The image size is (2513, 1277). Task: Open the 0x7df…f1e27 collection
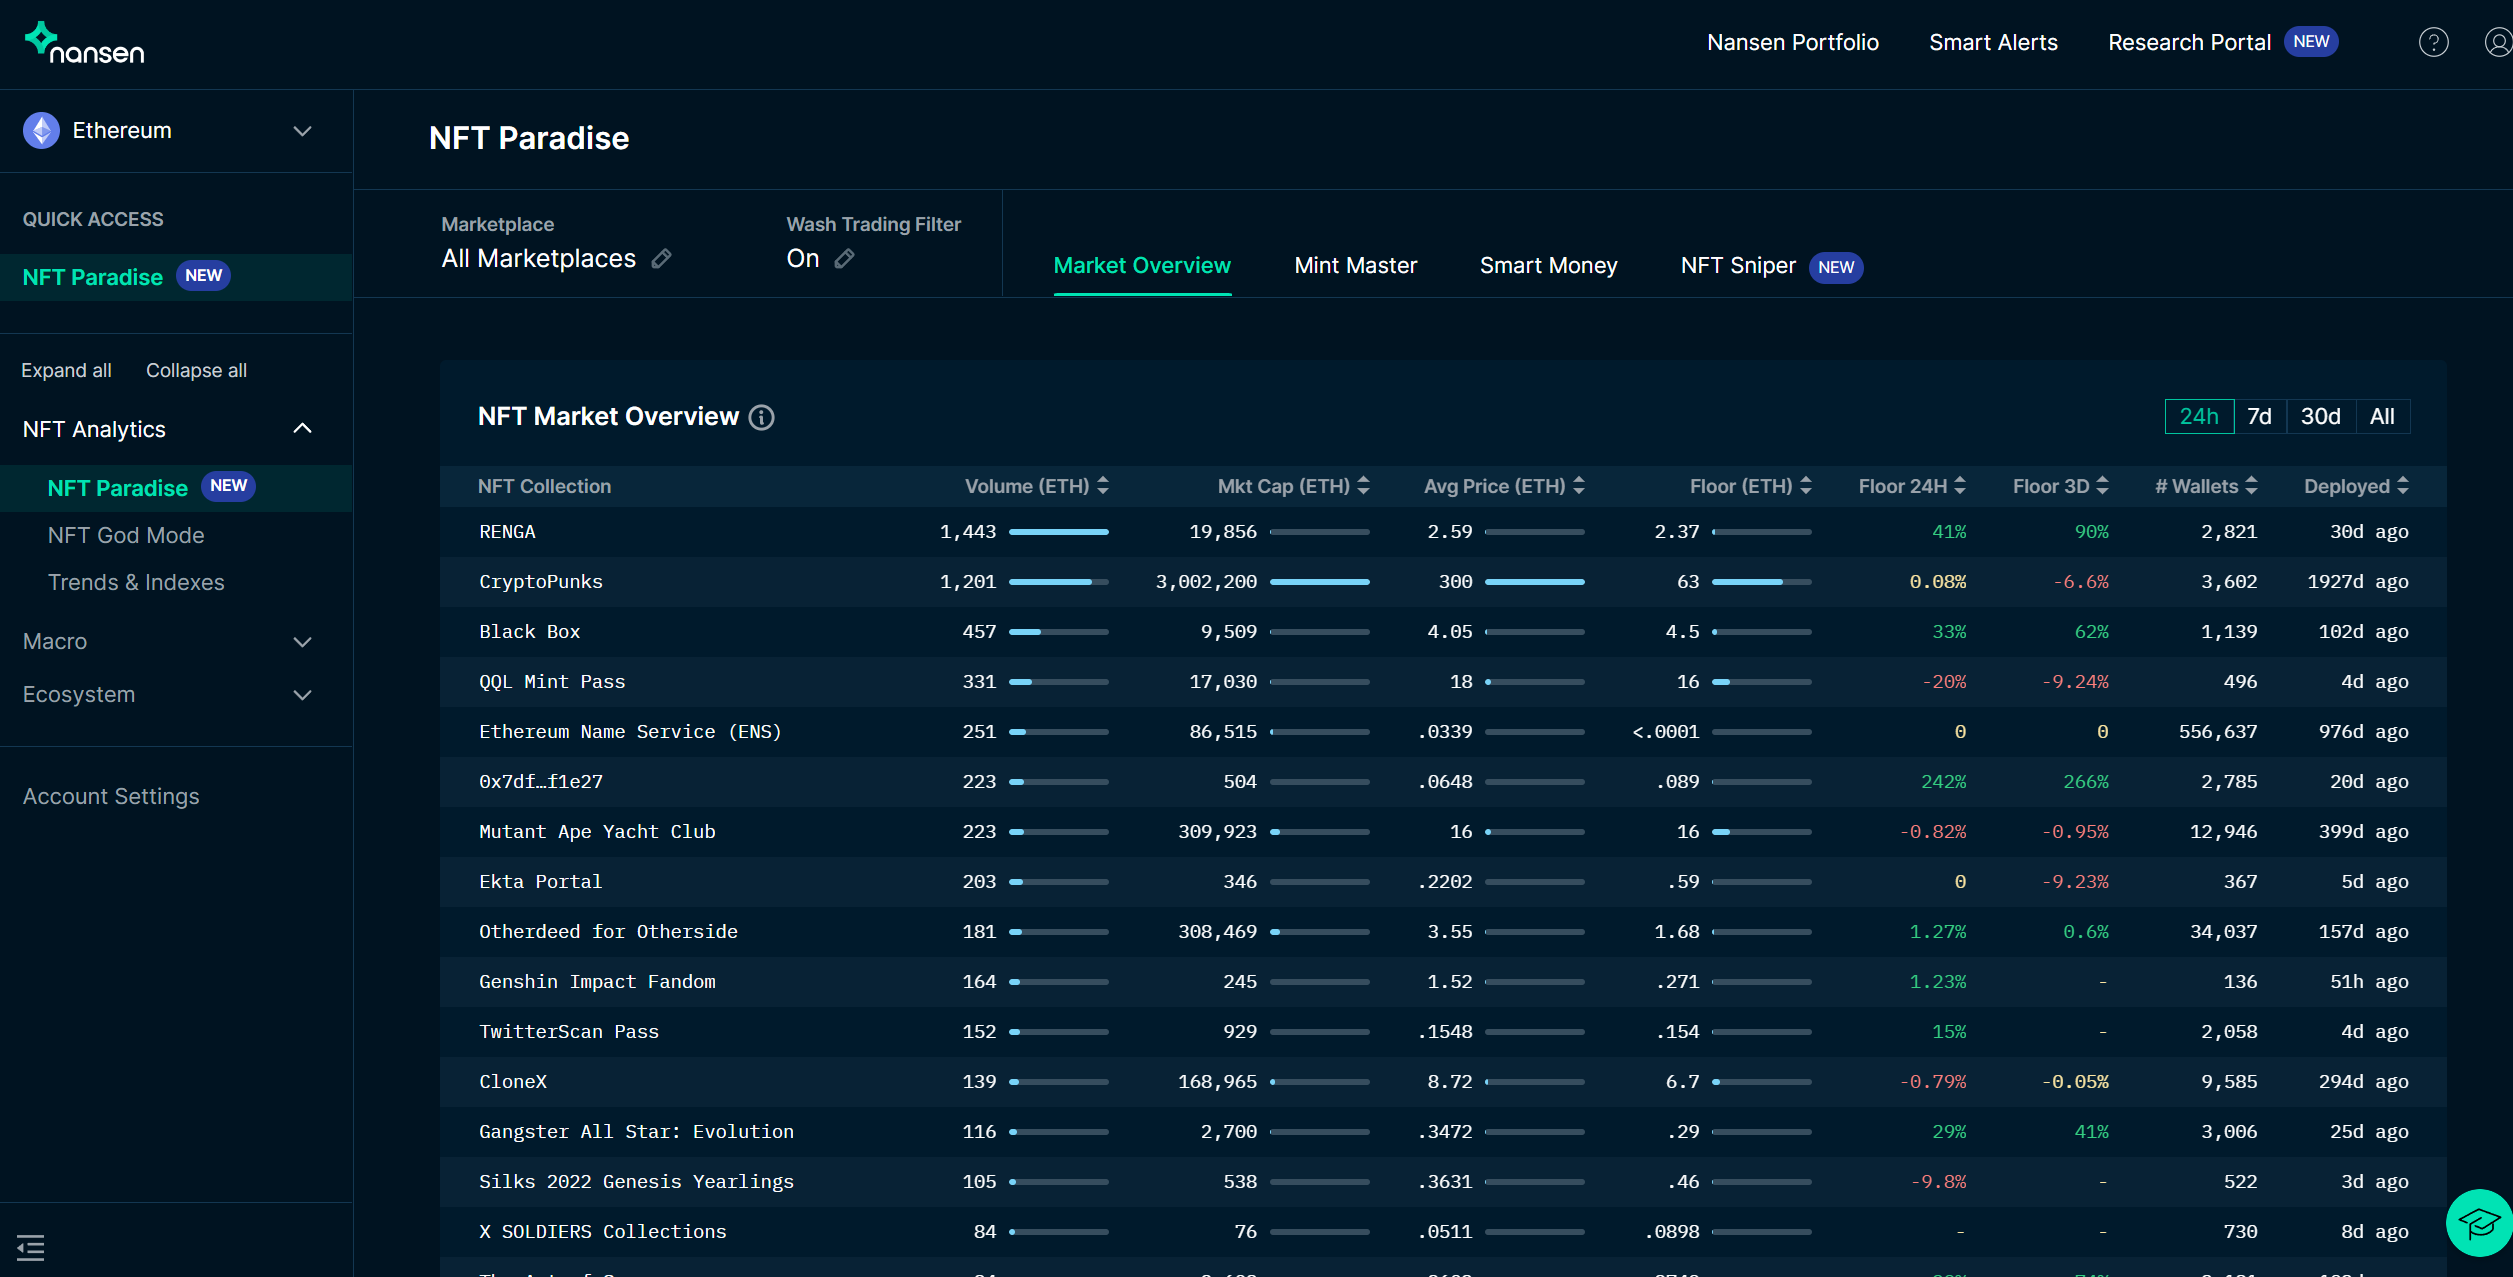[541, 782]
